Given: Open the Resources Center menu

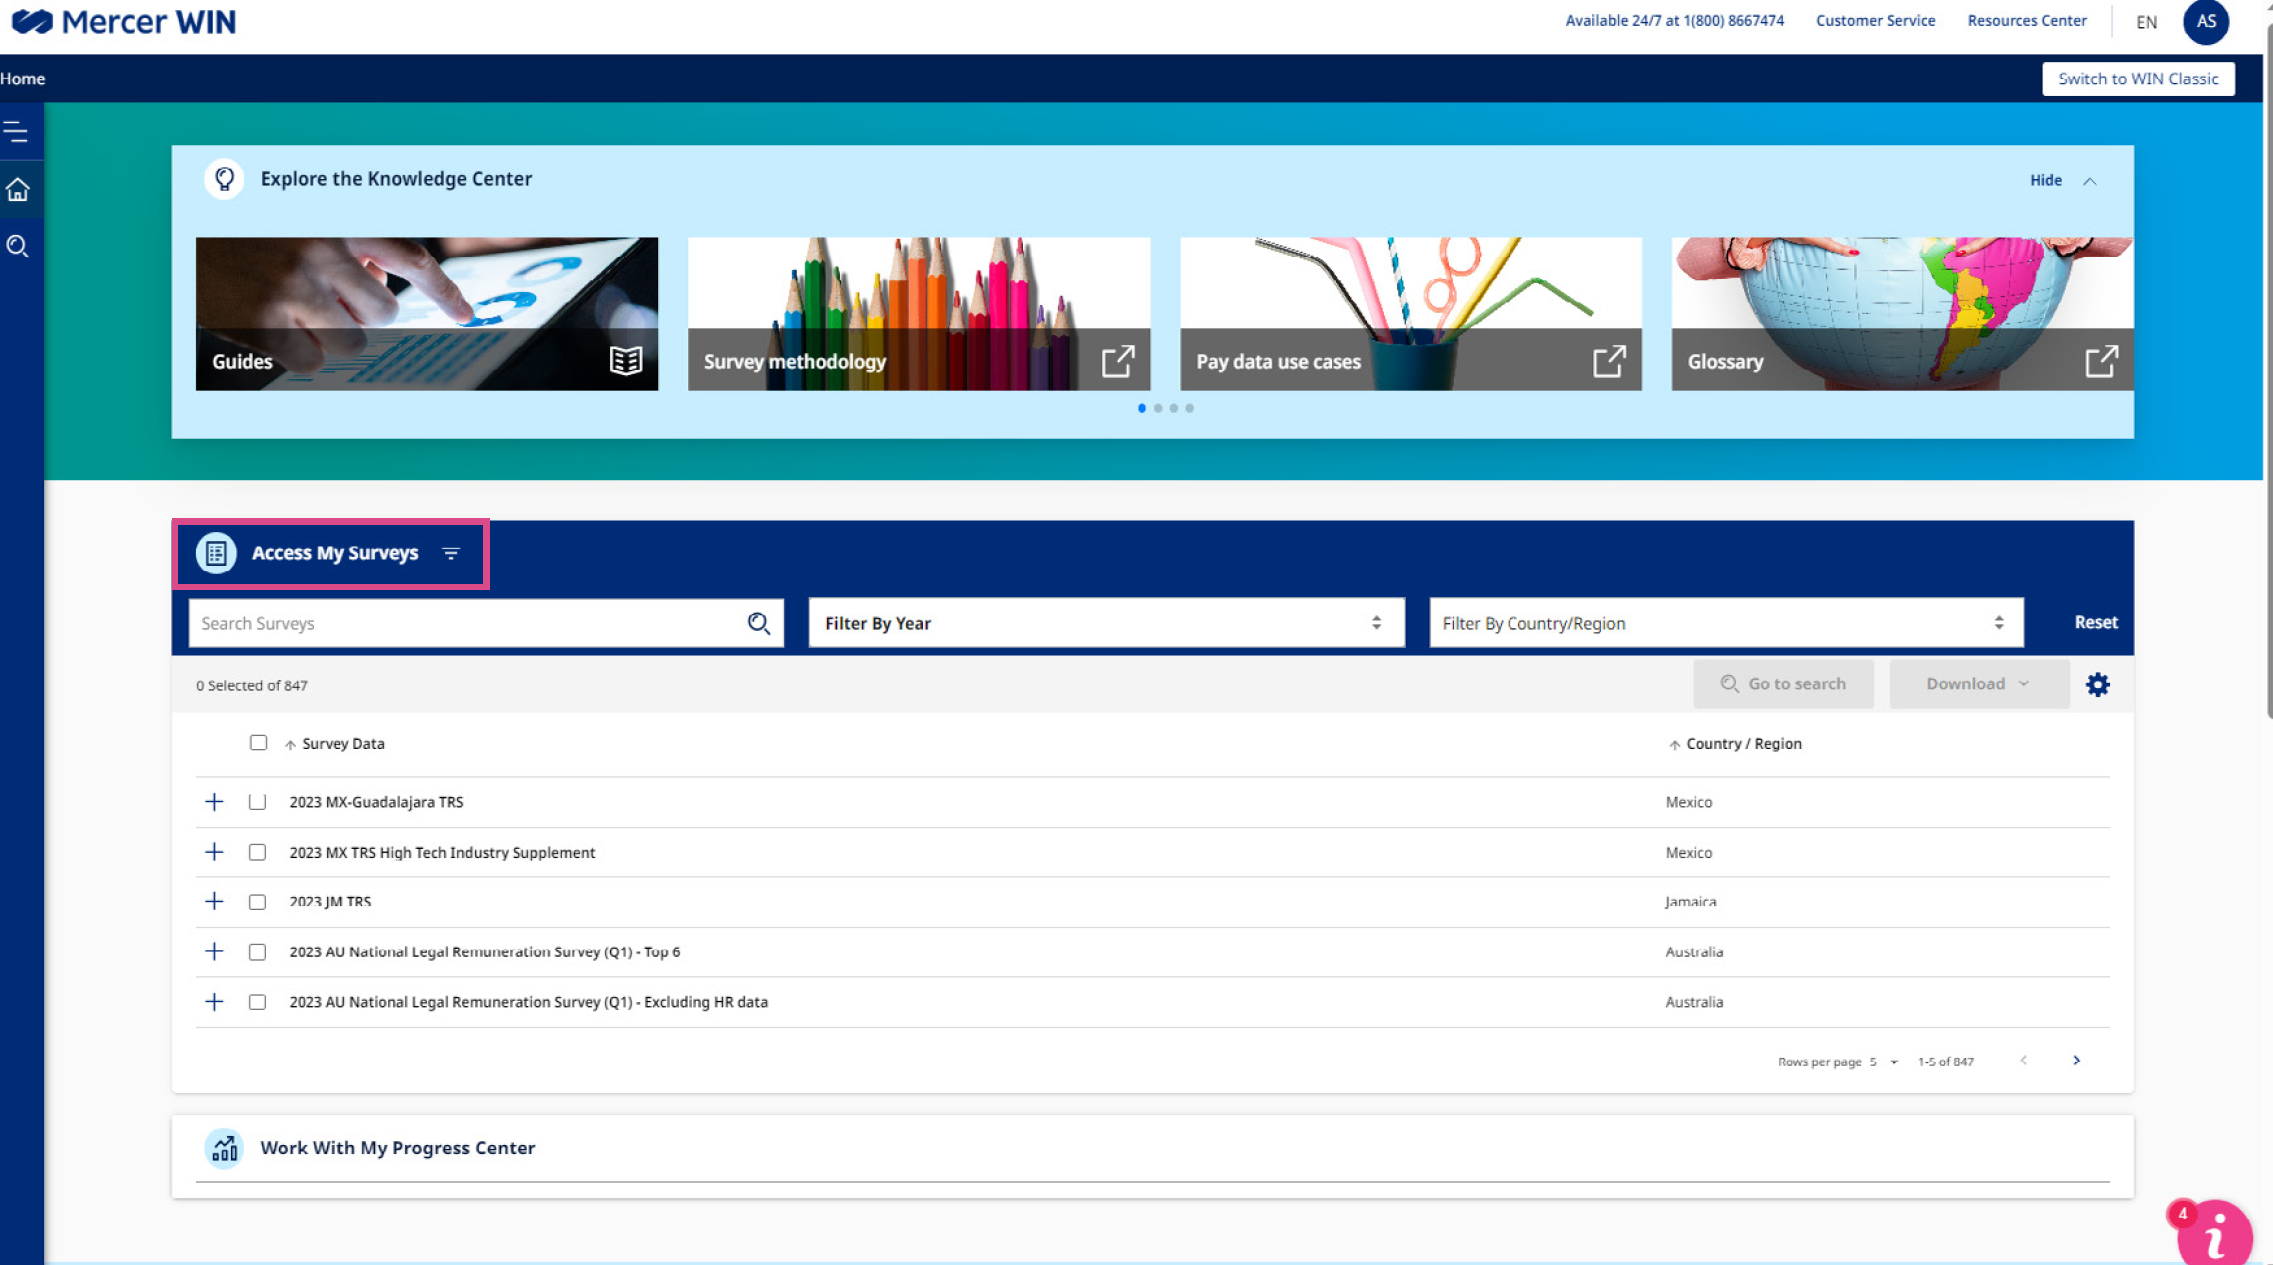Looking at the screenshot, I should pyautogui.click(x=2026, y=20).
